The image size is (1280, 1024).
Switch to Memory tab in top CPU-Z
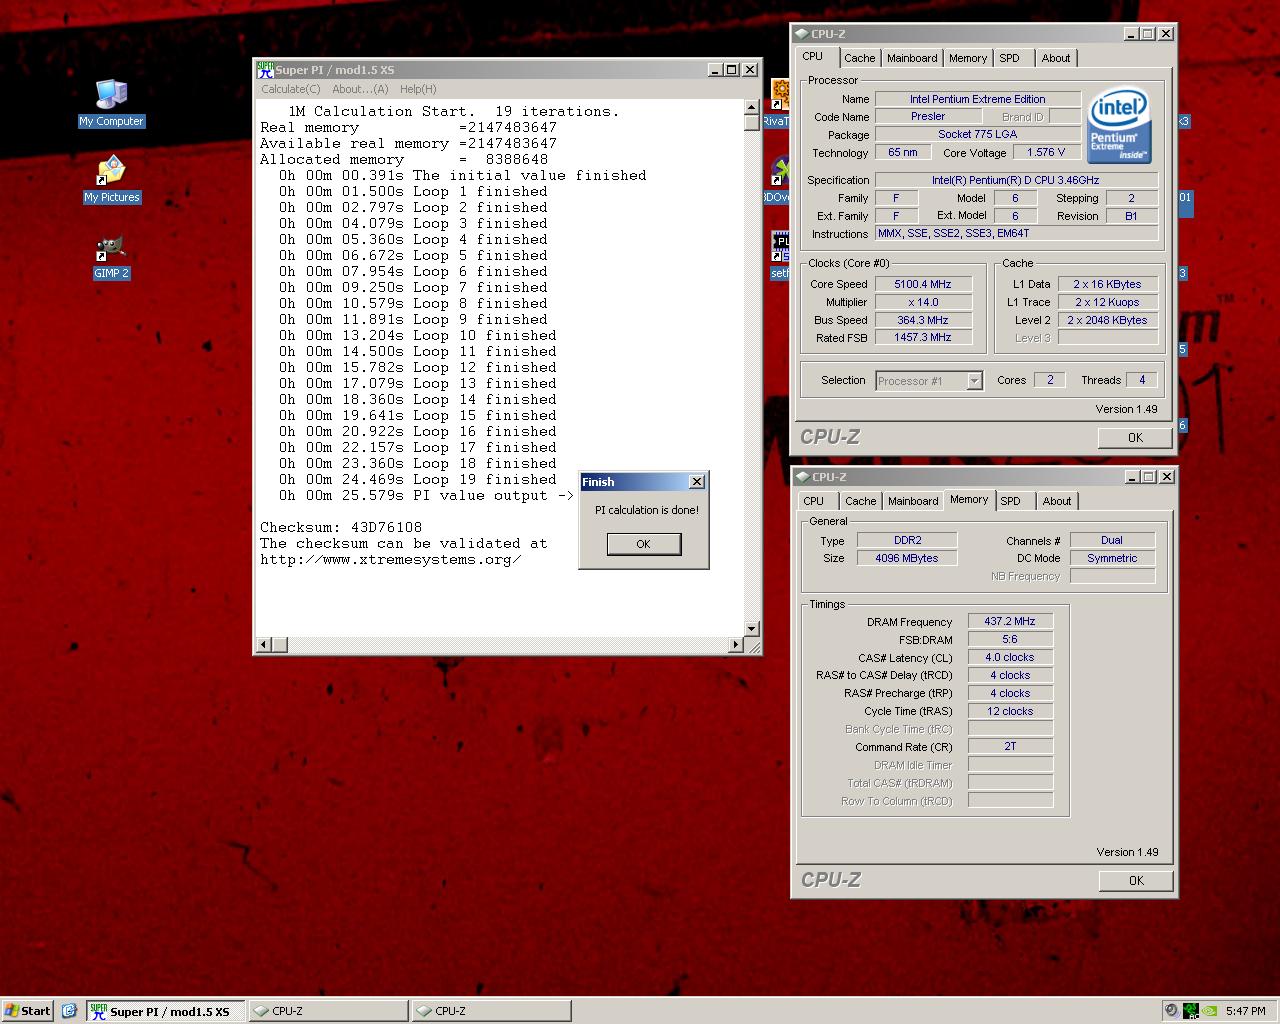coord(968,58)
